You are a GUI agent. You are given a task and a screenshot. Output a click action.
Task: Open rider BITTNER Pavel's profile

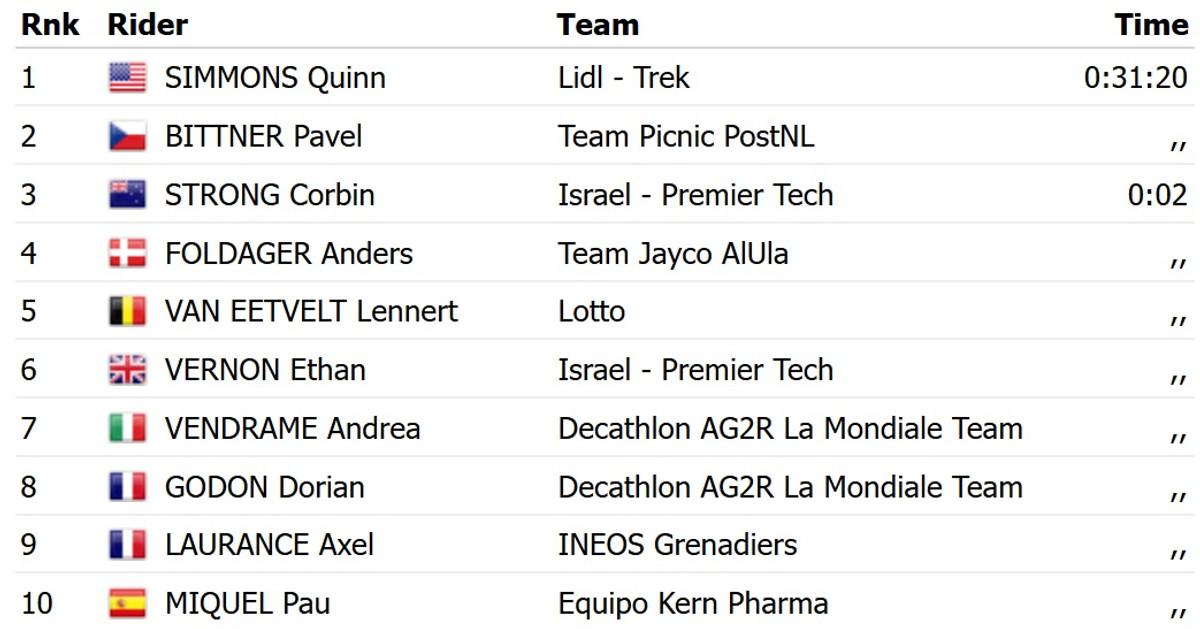pos(263,136)
